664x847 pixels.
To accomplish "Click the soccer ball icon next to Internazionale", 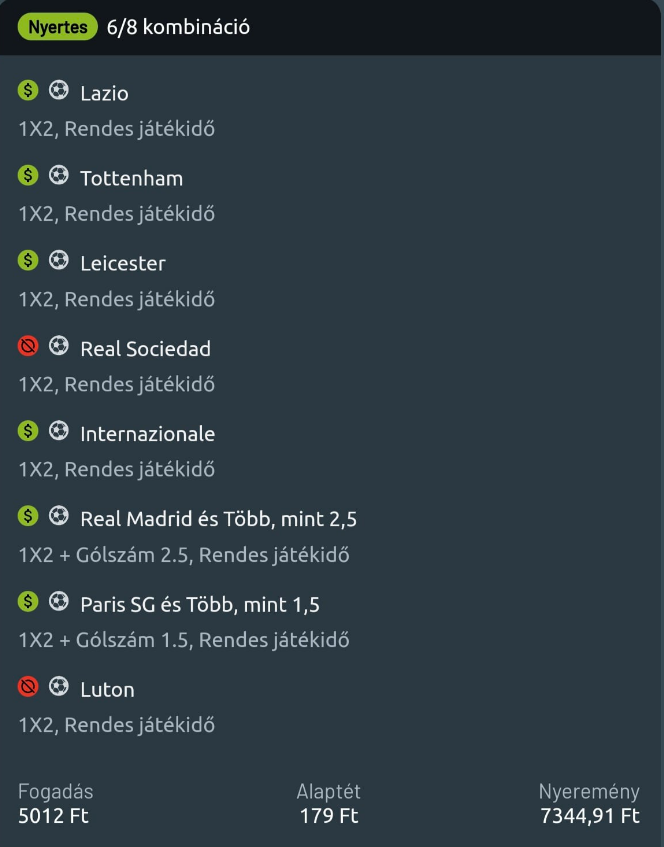I will [59, 432].
